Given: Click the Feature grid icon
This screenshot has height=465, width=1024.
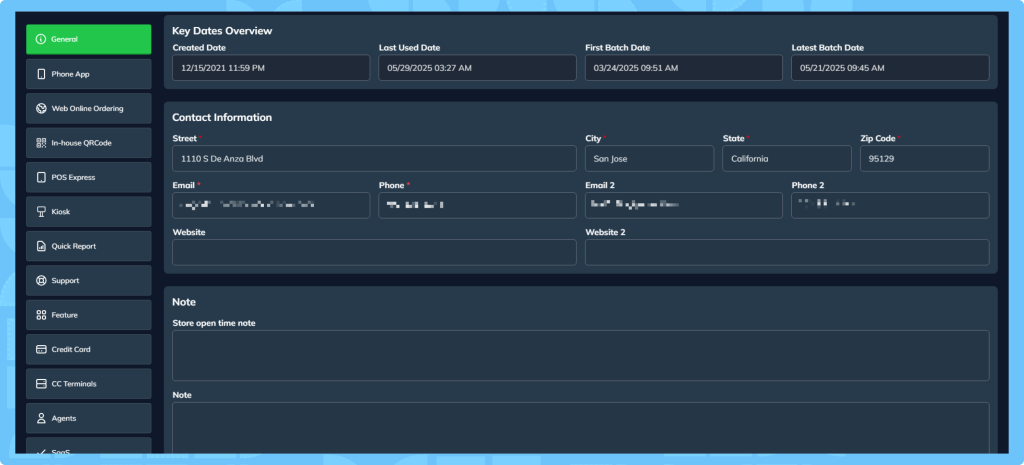Looking at the screenshot, I should click(x=41, y=315).
